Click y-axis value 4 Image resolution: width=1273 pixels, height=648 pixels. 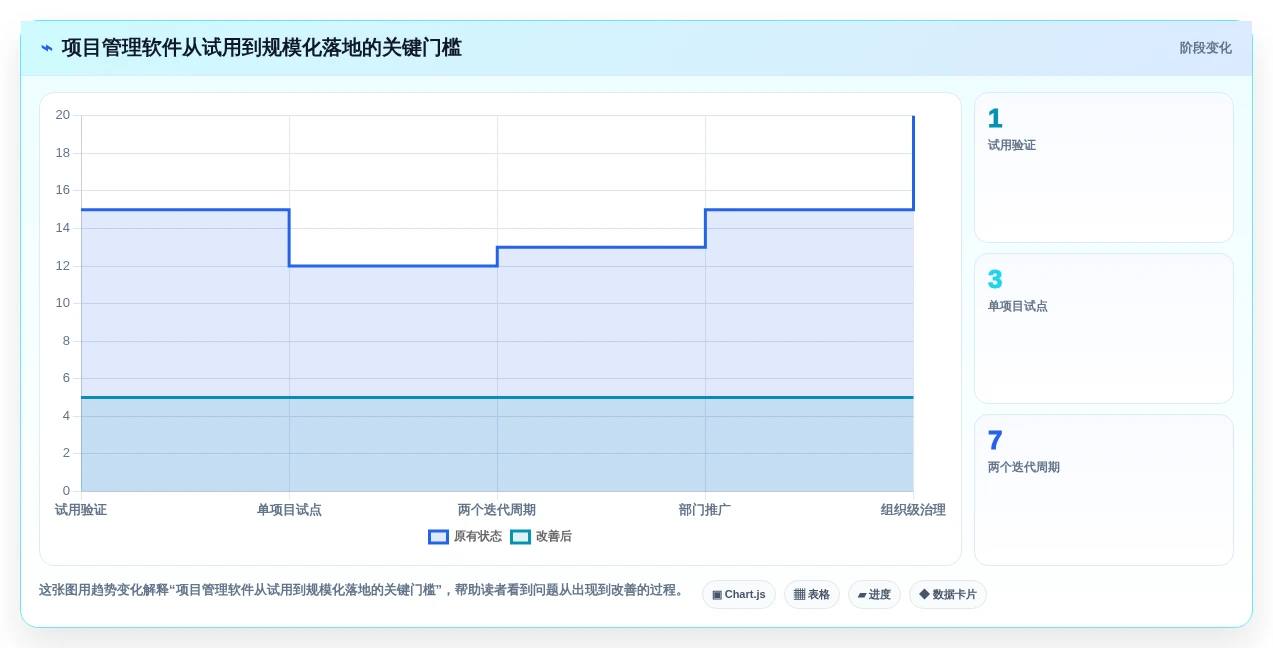(x=67, y=416)
